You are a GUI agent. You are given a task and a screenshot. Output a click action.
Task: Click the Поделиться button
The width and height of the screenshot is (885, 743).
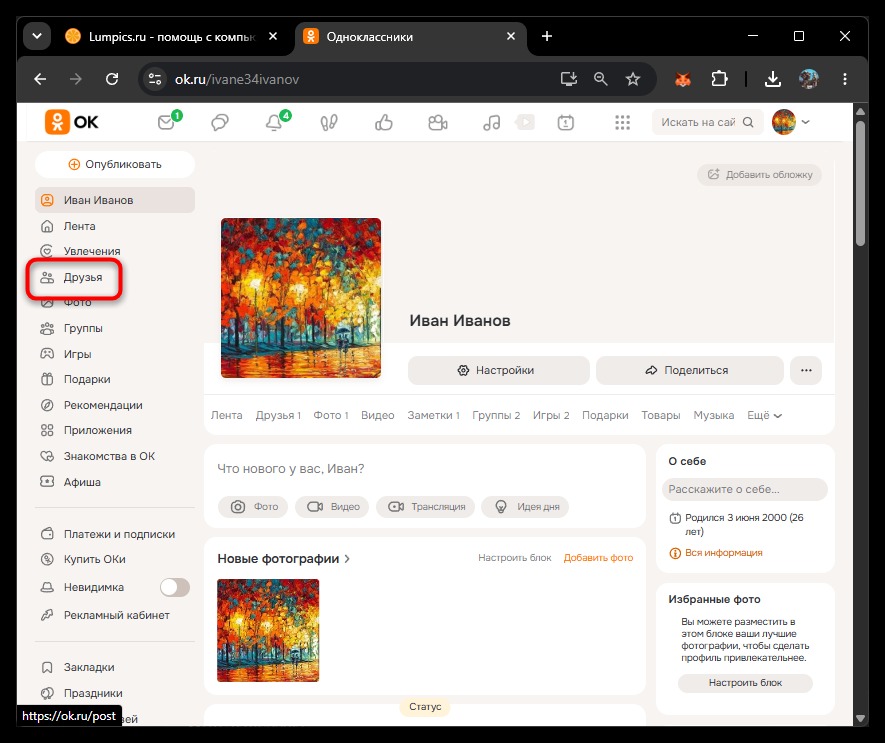pyautogui.click(x=690, y=370)
